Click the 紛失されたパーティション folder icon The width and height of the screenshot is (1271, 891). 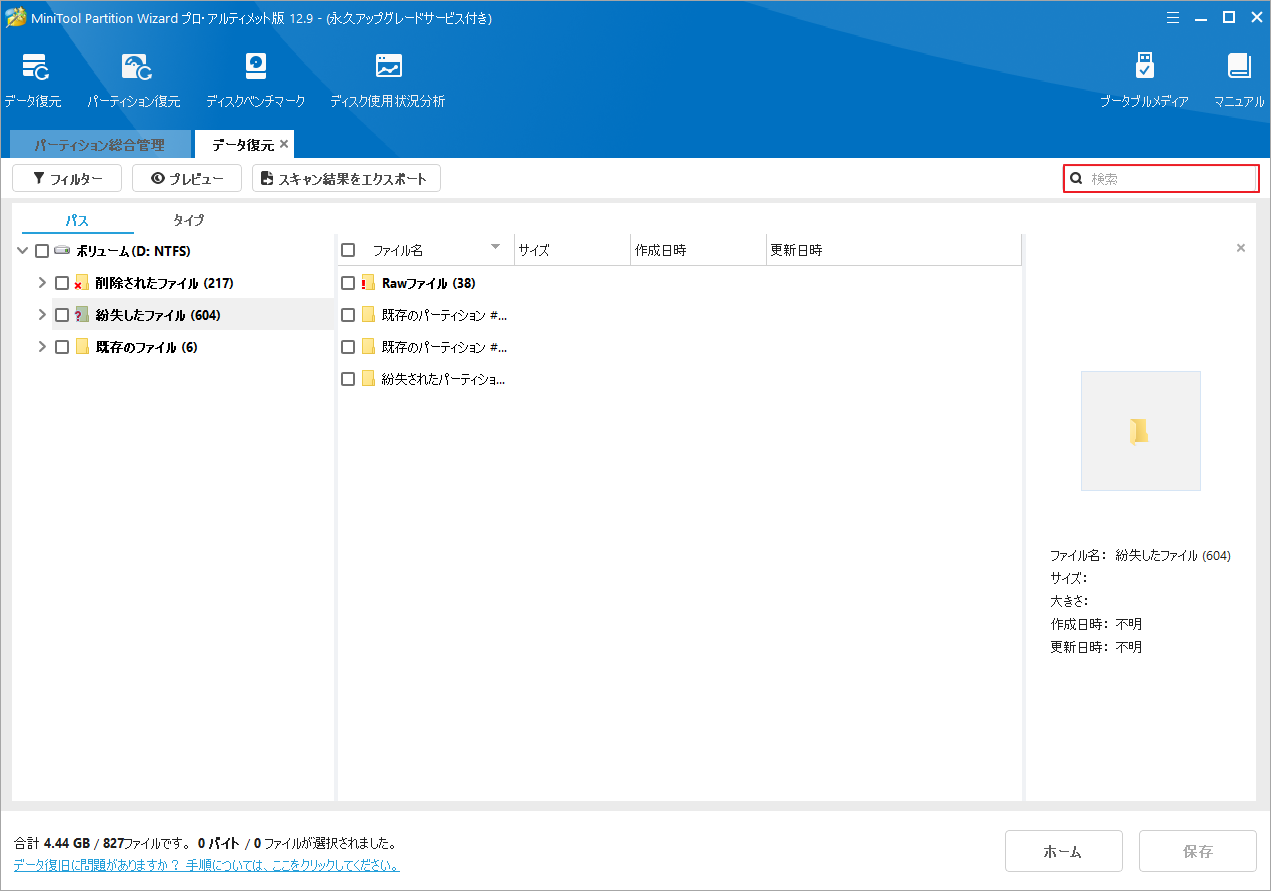click(368, 379)
